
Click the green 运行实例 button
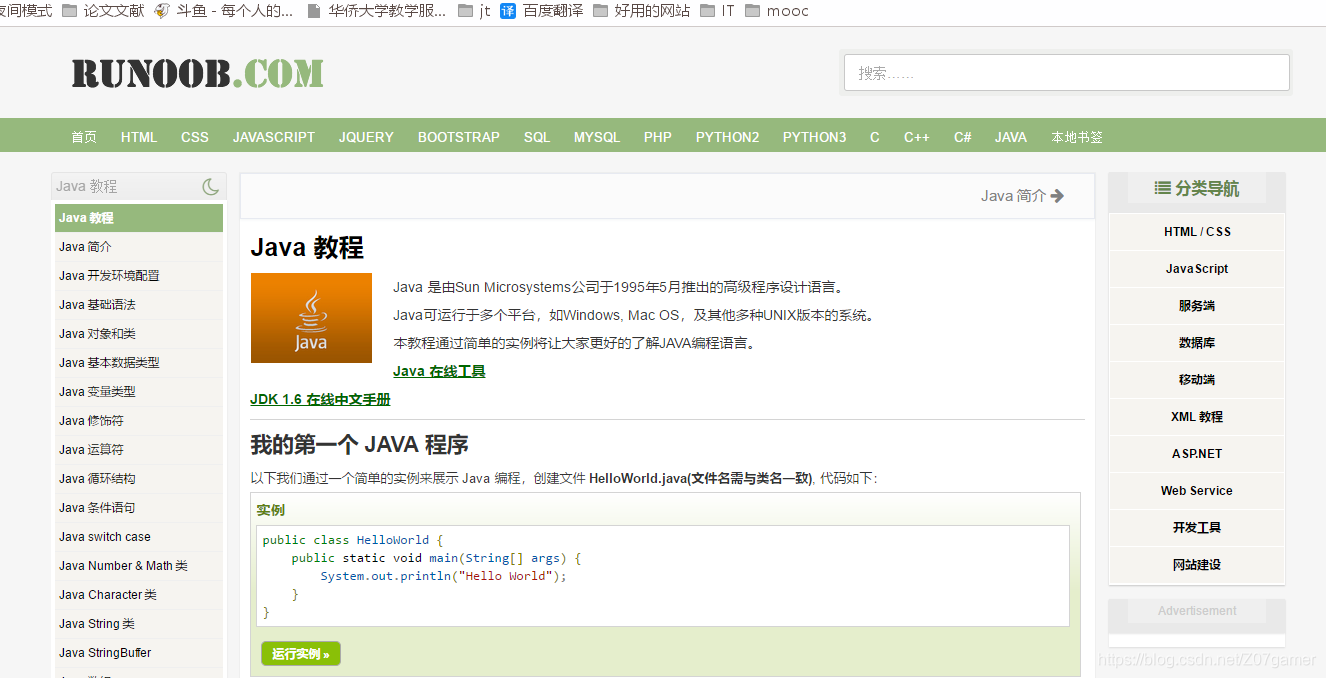(301, 654)
